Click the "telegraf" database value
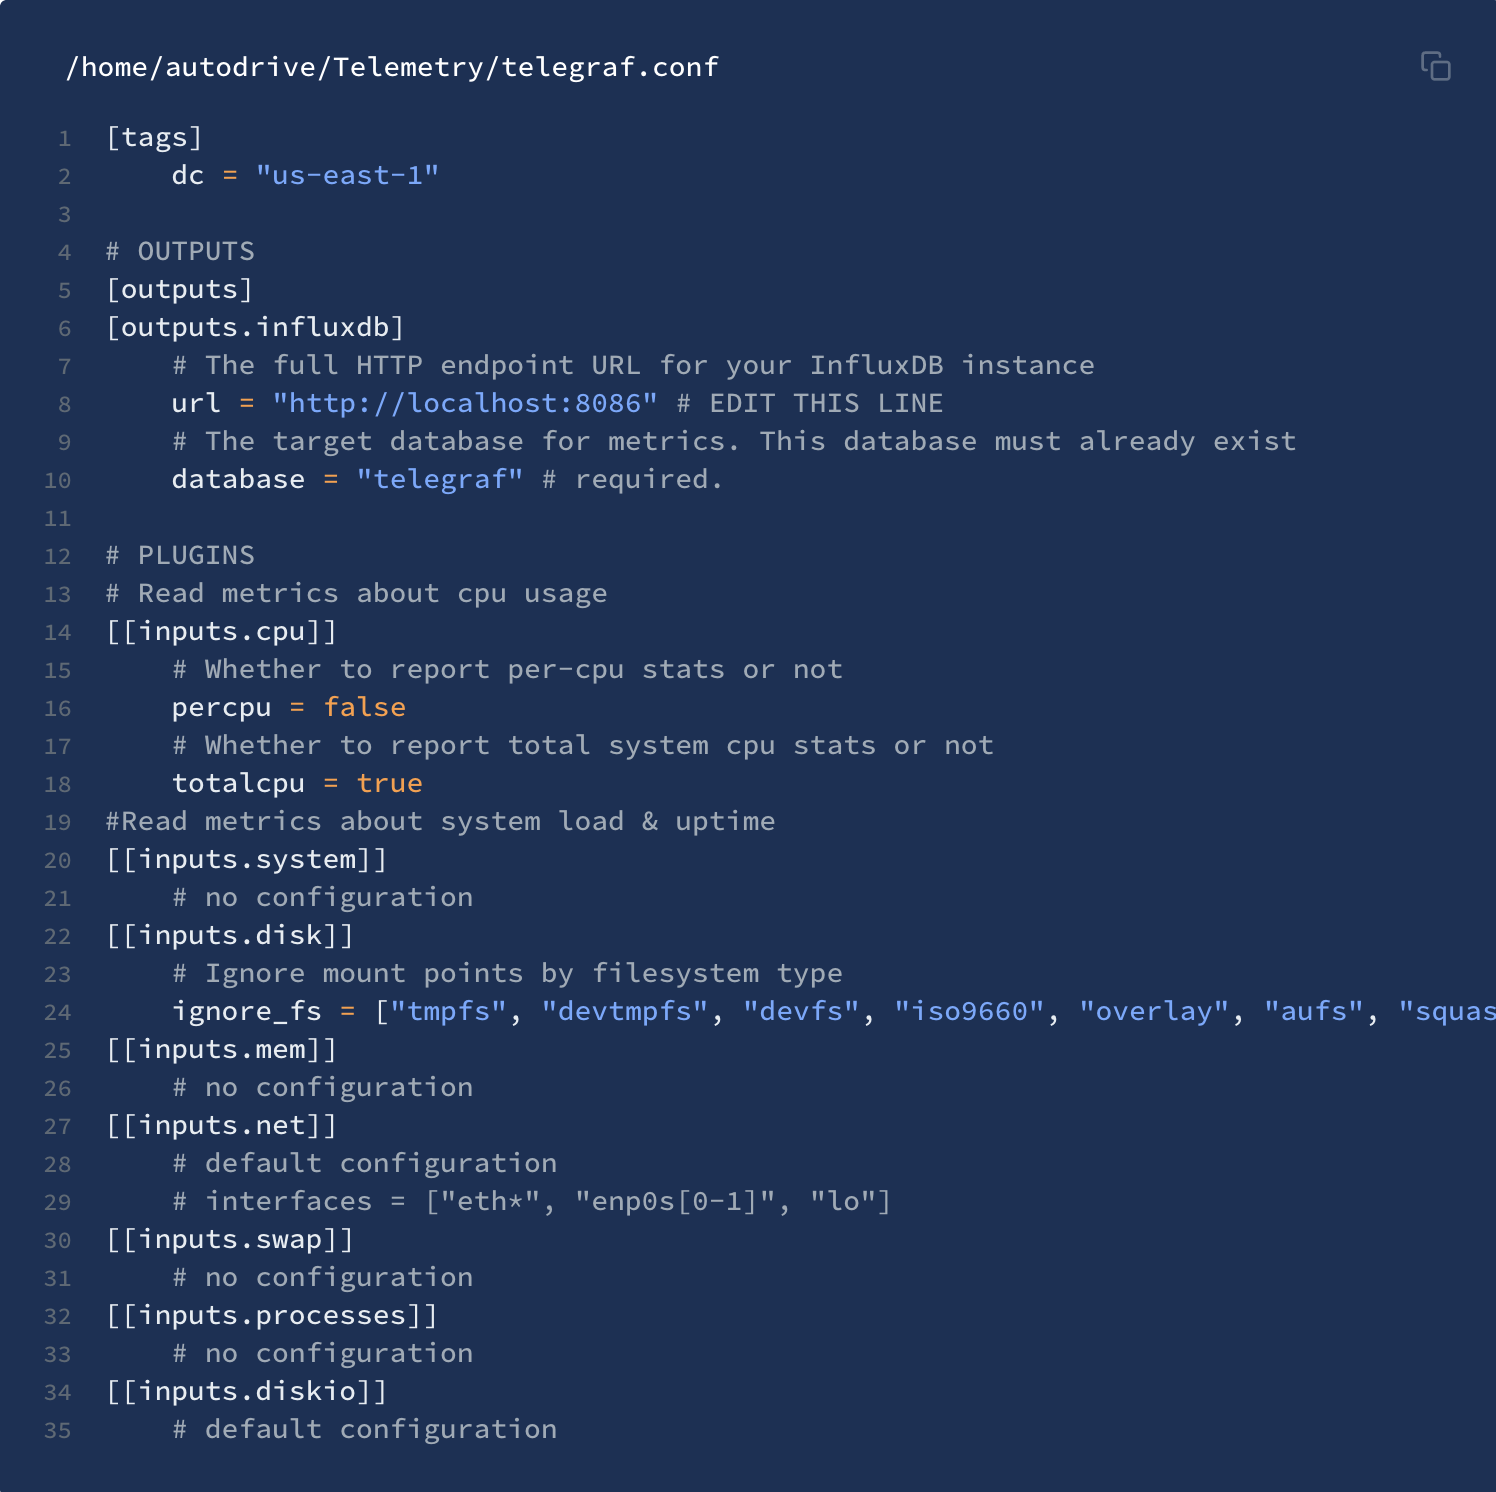This screenshot has height=1492, width=1496. pos(440,479)
